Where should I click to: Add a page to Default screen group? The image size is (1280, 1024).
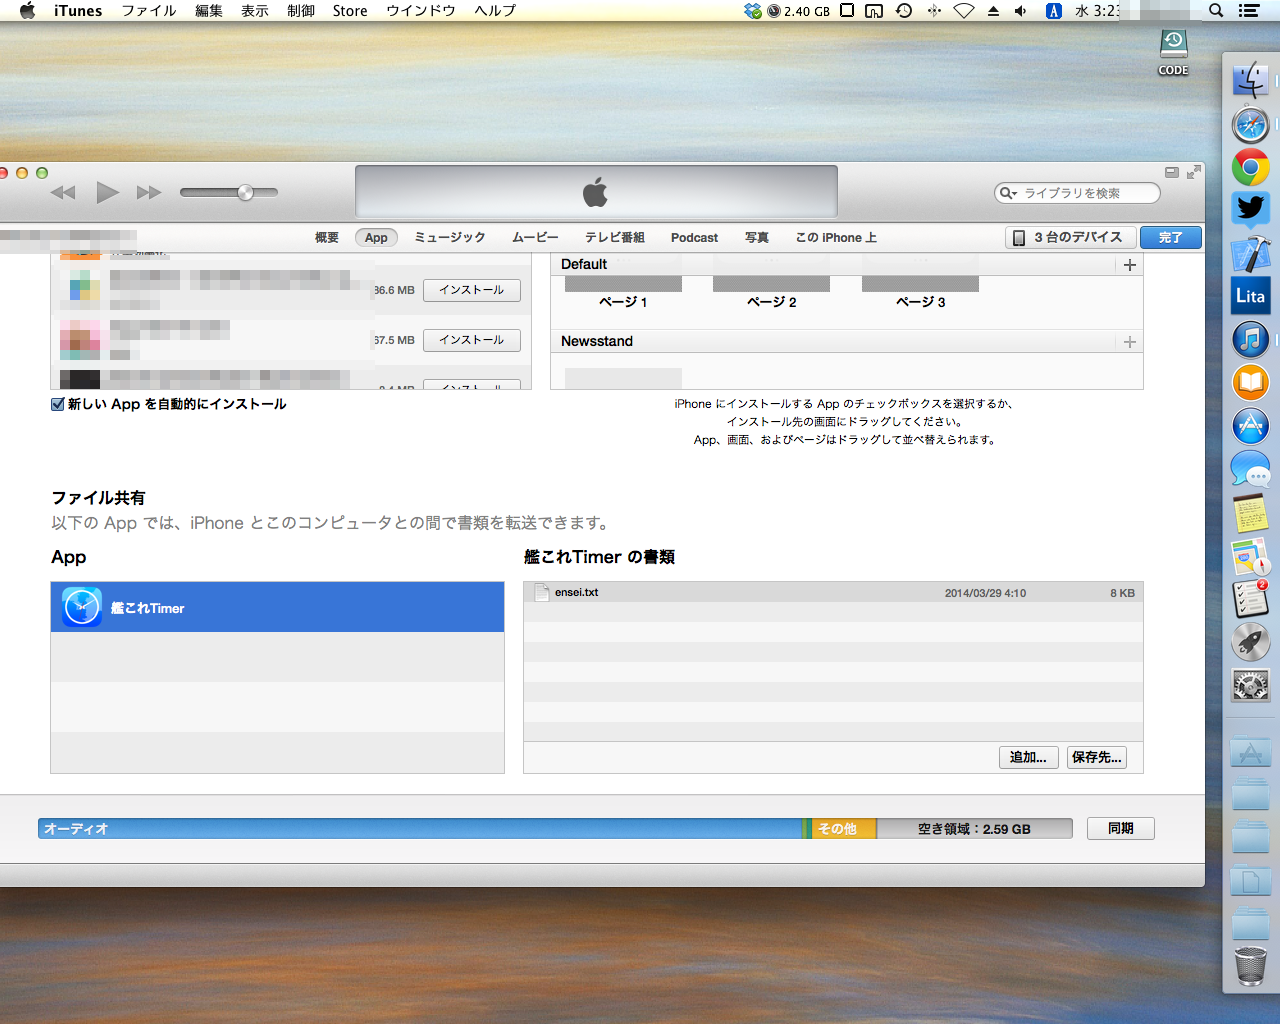[1130, 265]
